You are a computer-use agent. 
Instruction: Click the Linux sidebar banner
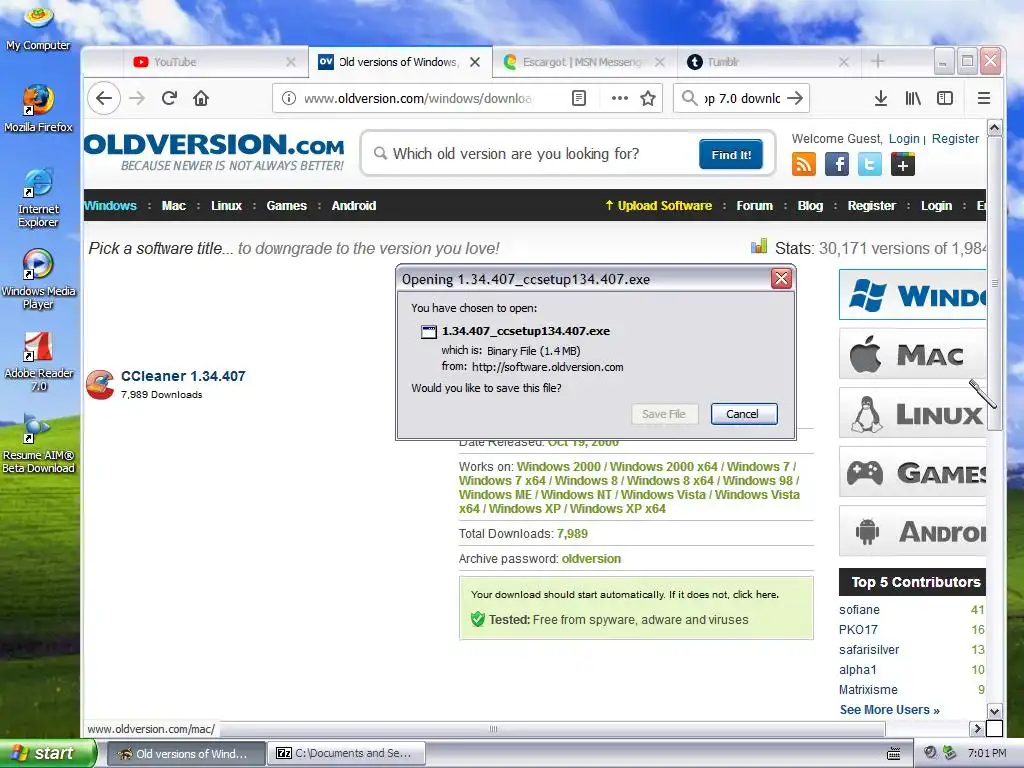pyautogui.click(x=912, y=413)
